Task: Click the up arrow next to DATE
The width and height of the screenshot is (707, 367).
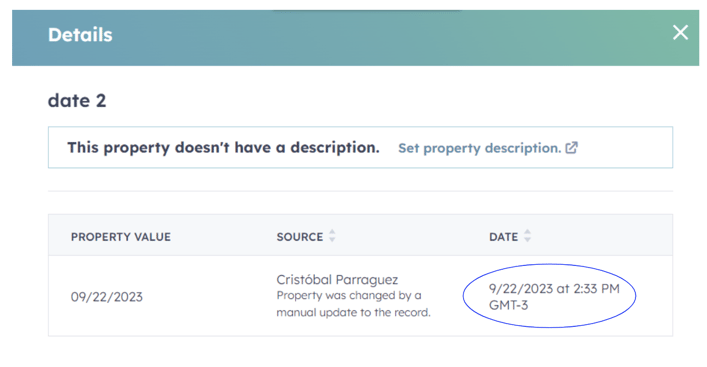Action: (x=527, y=232)
